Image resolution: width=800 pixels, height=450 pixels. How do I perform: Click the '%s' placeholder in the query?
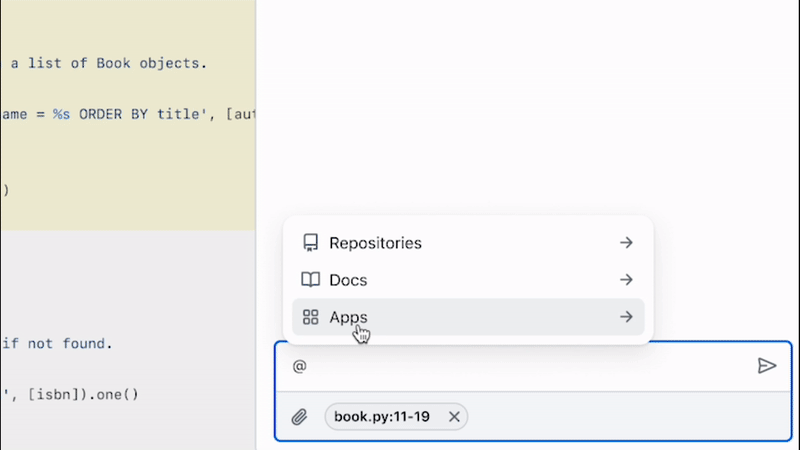click(x=62, y=114)
